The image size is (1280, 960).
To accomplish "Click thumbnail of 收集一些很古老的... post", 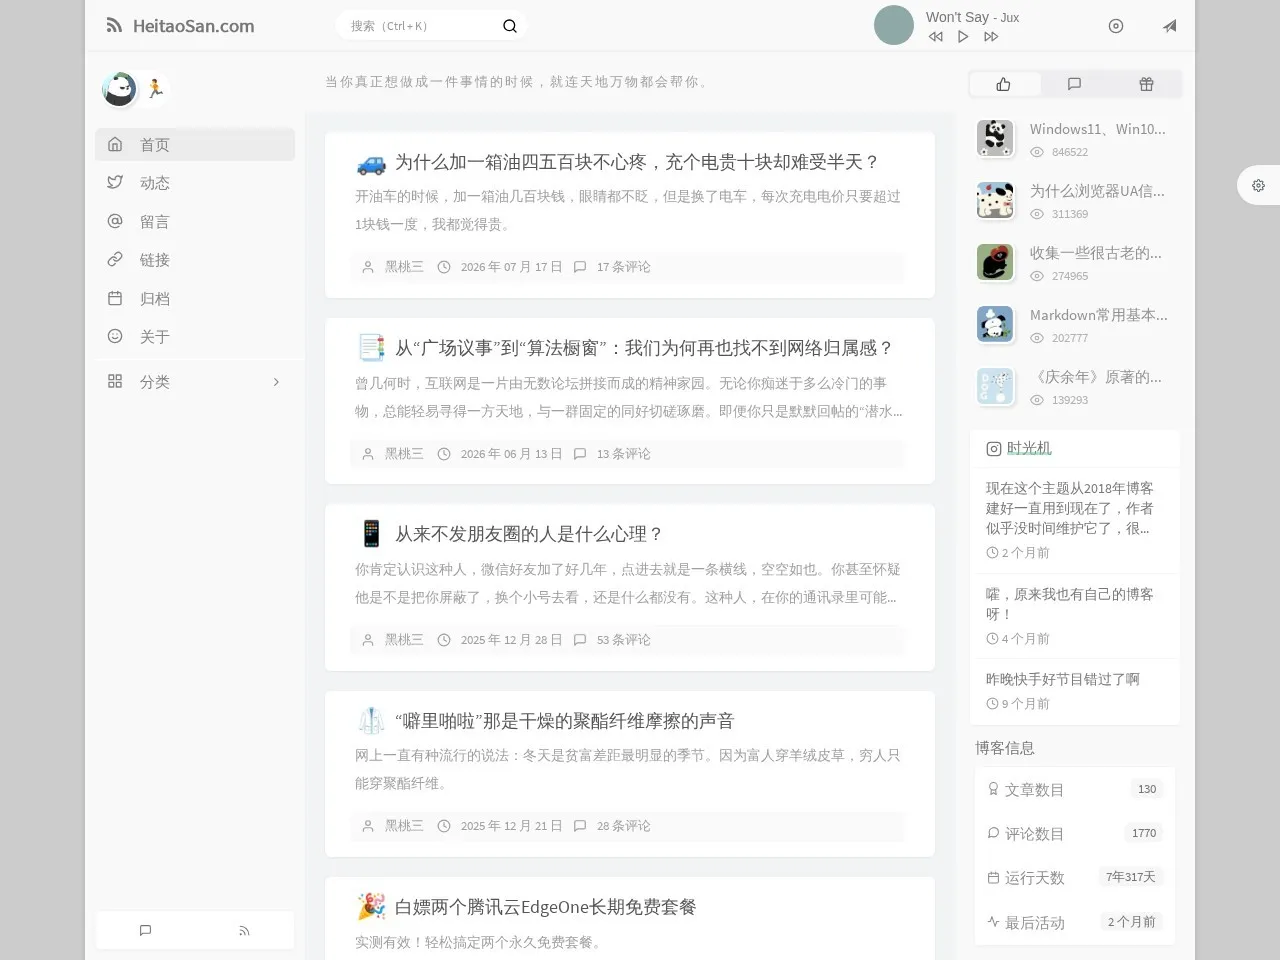I will (x=995, y=262).
